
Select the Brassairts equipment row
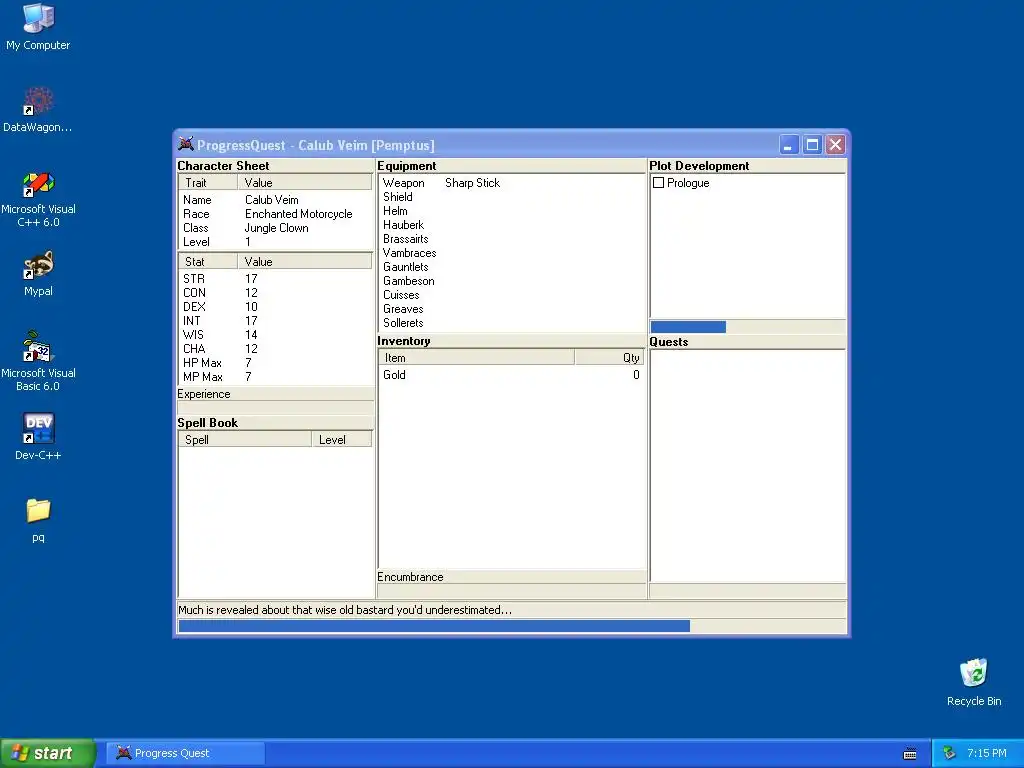pos(512,239)
